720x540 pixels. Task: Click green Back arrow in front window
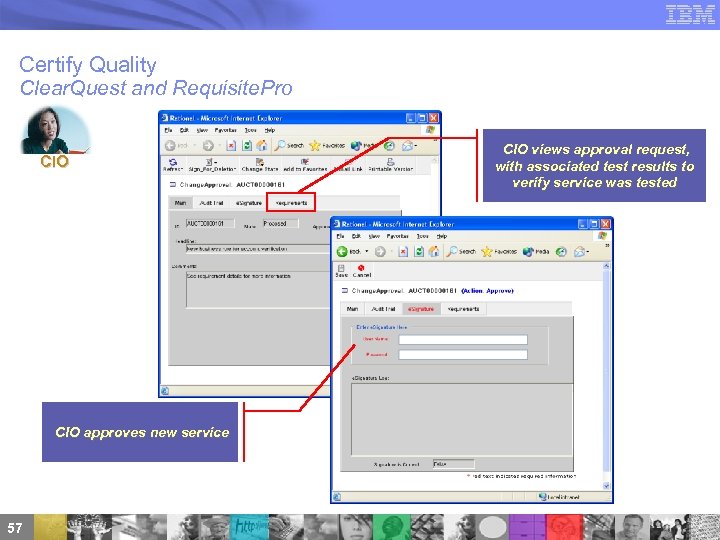click(342, 252)
